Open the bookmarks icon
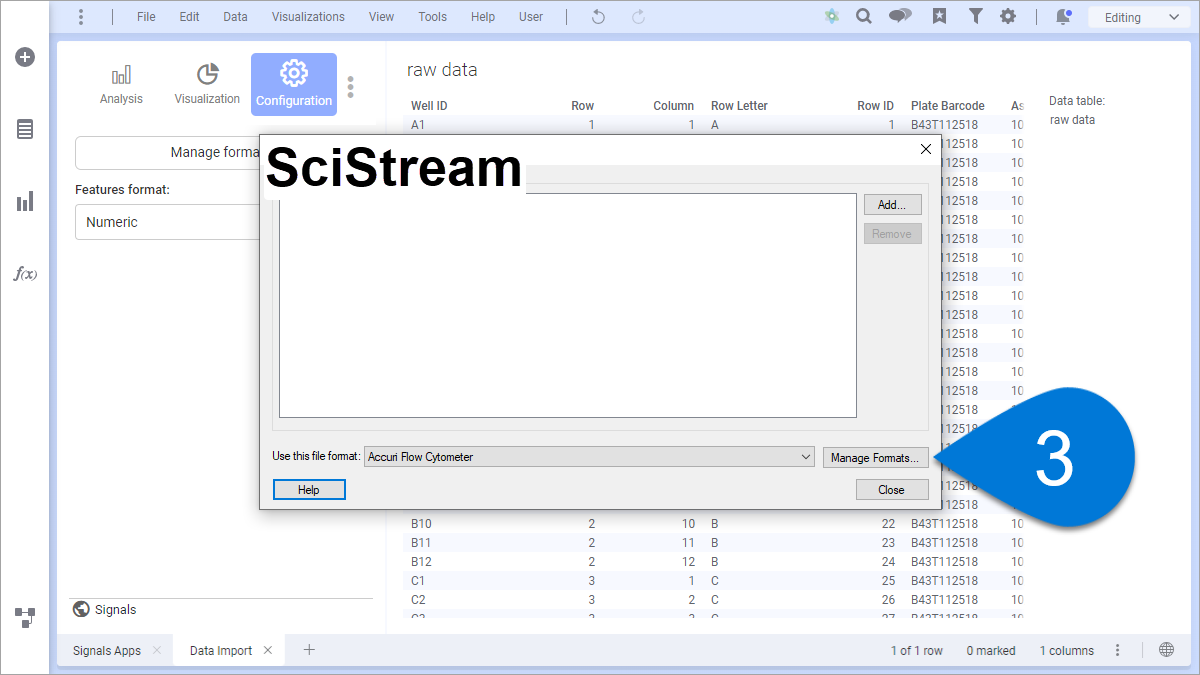The image size is (1200, 675). (939, 17)
